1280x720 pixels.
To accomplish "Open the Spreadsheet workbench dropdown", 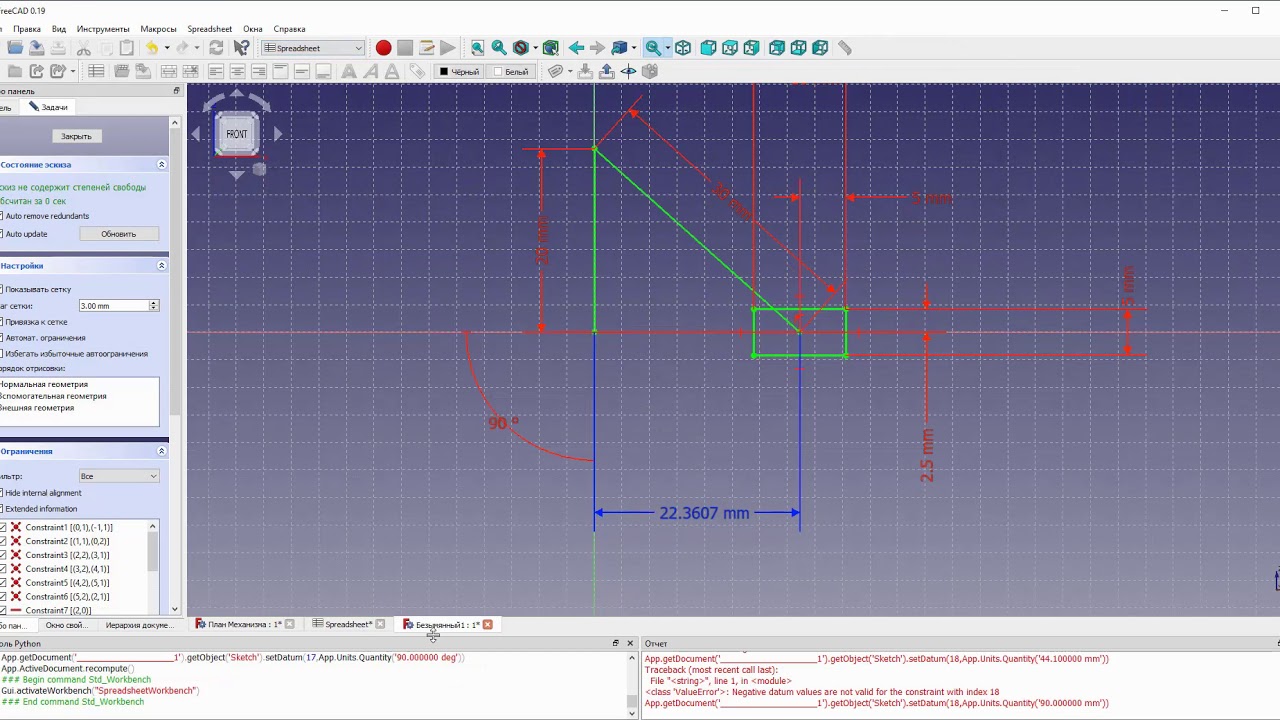I will 314,48.
